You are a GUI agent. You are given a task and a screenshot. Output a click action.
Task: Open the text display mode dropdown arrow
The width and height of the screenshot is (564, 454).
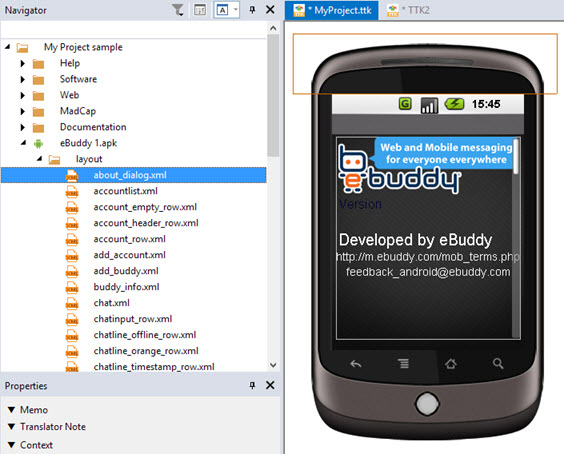coord(236,10)
